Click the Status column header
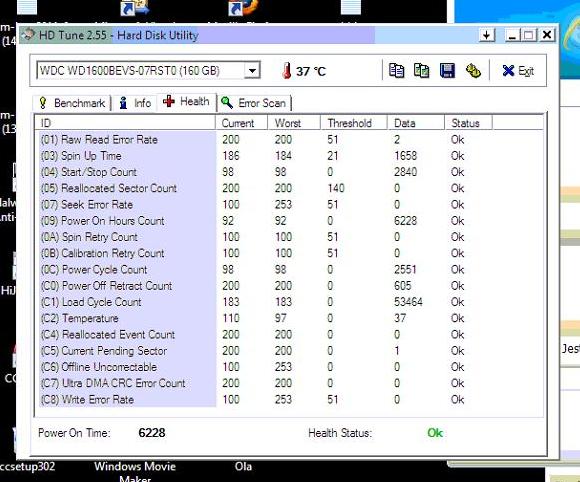Viewport: 580px width, 482px height. (468, 123)
